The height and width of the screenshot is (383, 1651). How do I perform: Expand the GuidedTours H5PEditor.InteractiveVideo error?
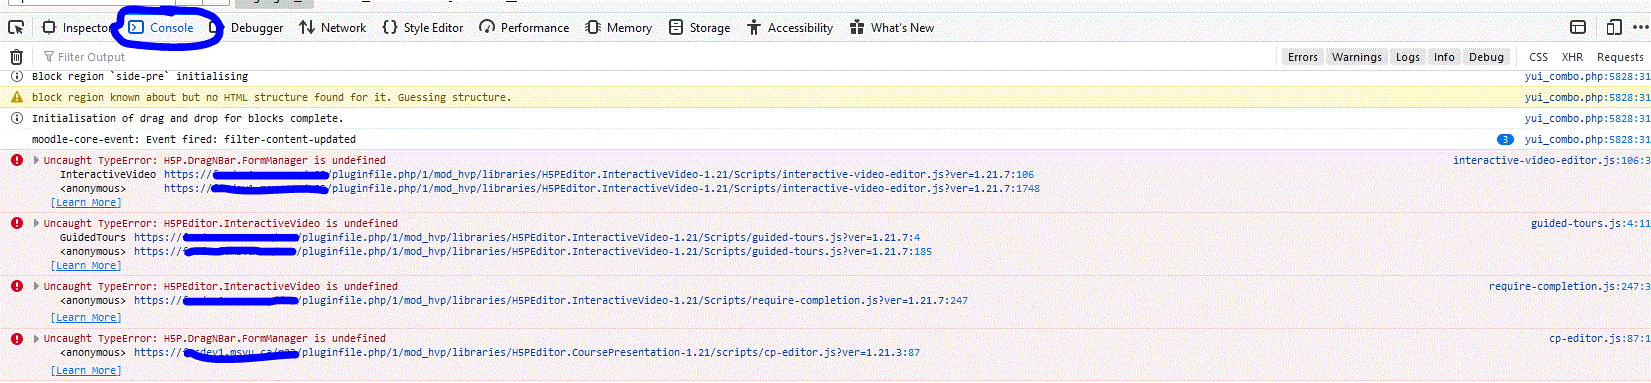(37, 223)
